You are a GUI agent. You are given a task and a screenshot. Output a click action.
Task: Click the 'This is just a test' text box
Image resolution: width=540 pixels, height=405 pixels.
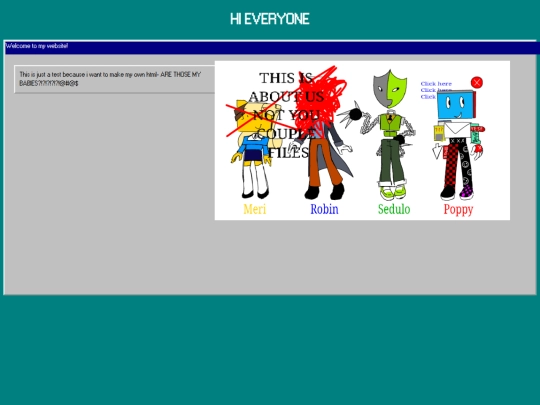(114, 79)
